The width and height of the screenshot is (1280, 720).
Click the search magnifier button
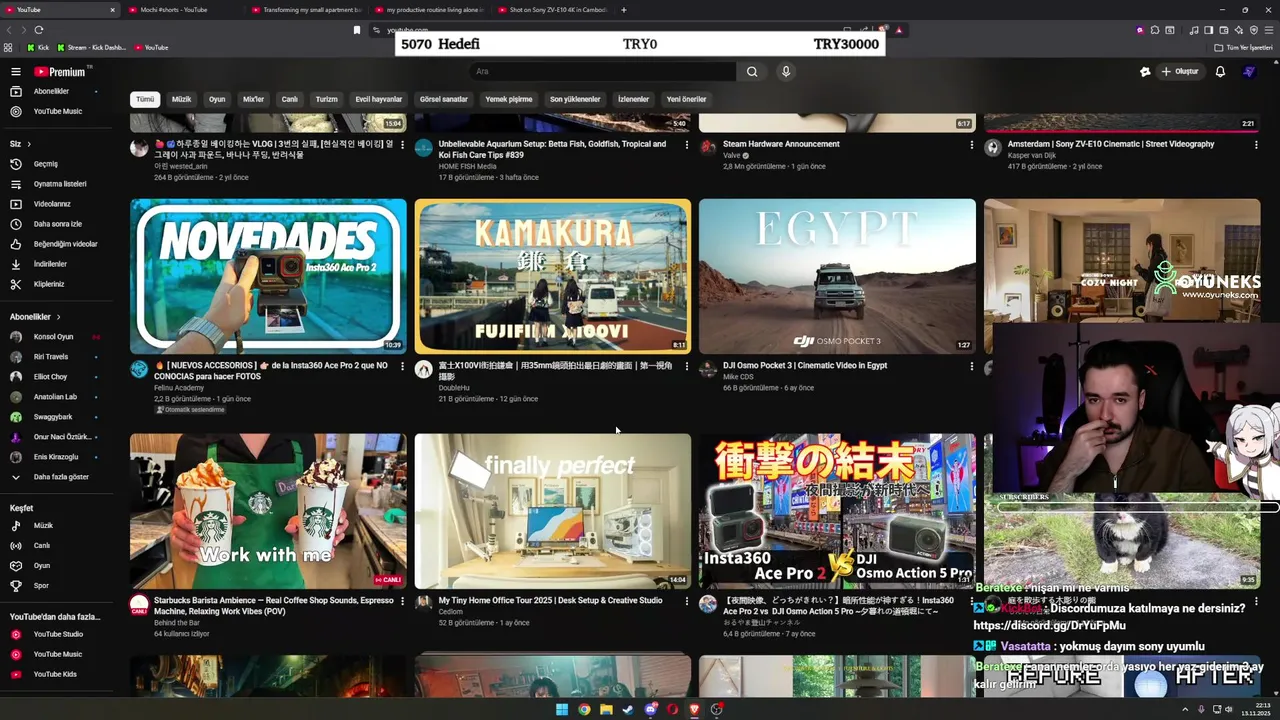[x=752, y=72]
